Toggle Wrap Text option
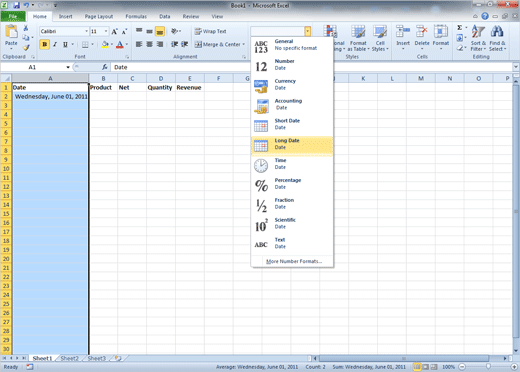 pos(211,31)
